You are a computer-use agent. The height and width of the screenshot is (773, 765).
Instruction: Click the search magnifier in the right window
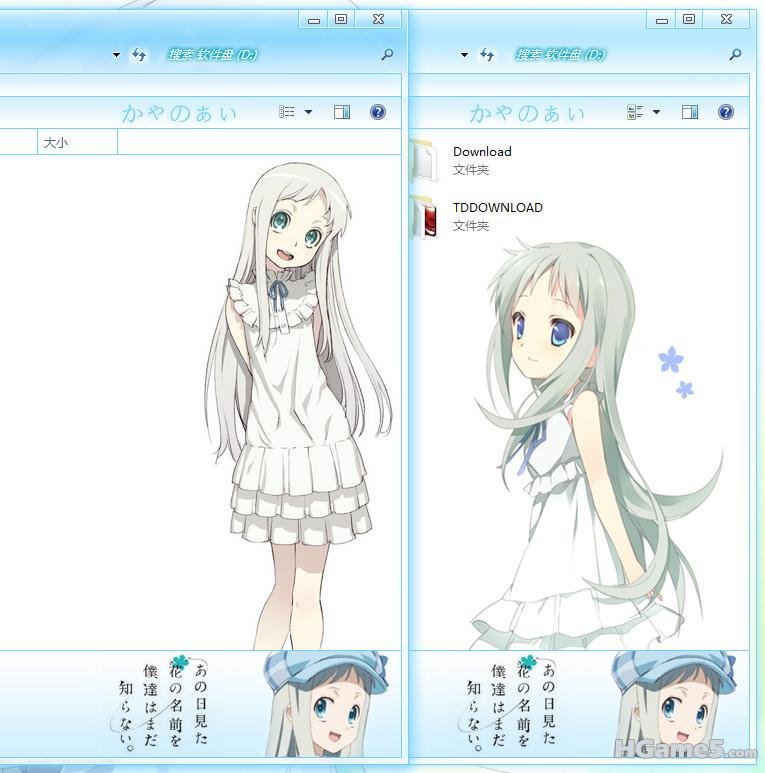[x=735, y=54]
